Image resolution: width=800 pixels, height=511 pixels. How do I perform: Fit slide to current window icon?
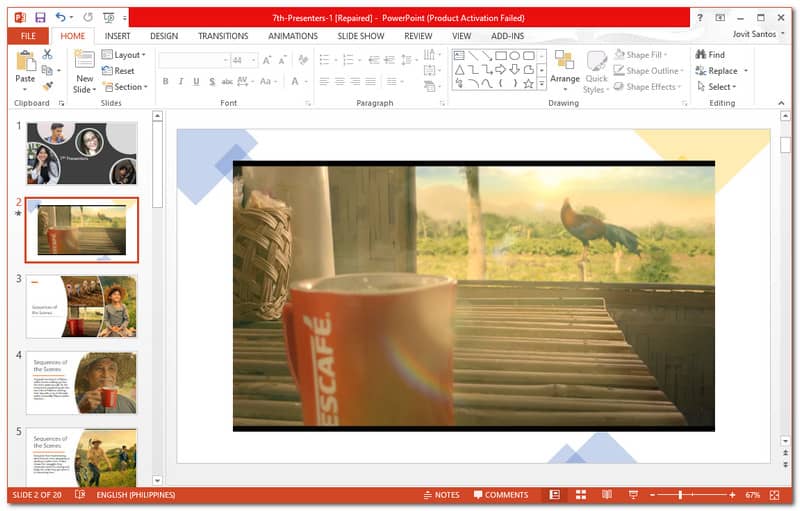[x=774, y=495]
